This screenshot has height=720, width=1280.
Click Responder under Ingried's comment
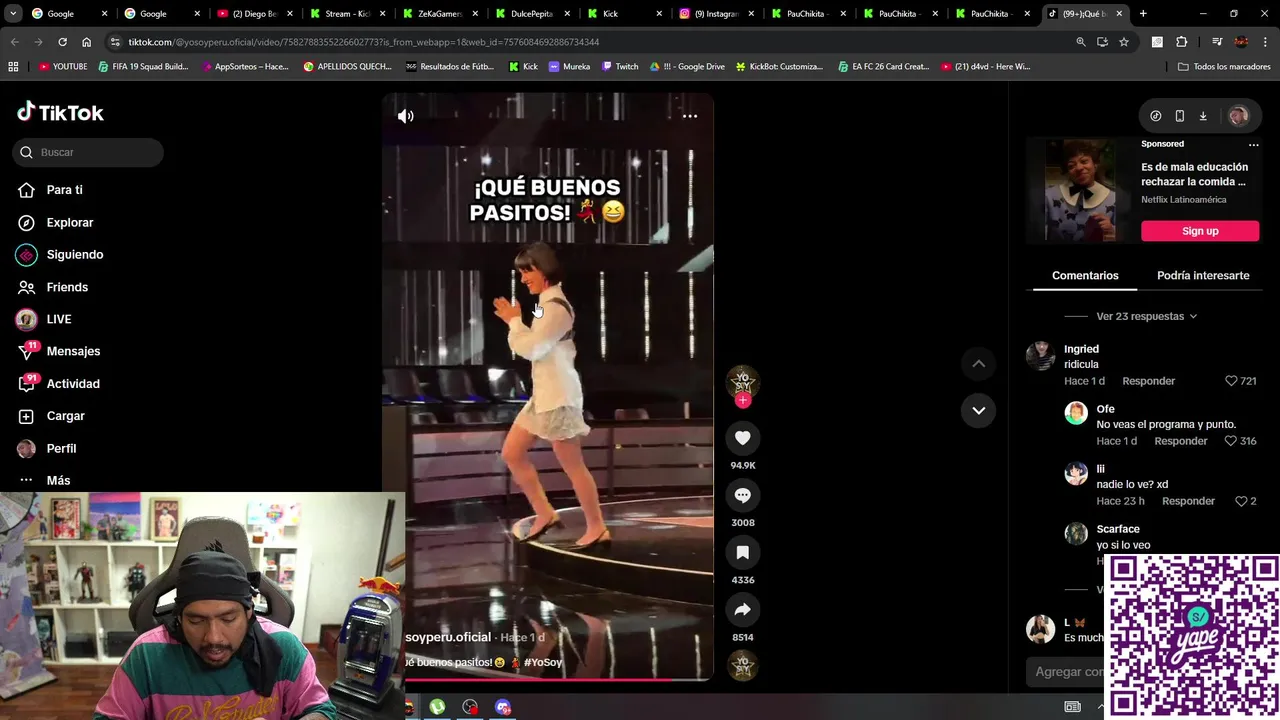pos(1148,381)
